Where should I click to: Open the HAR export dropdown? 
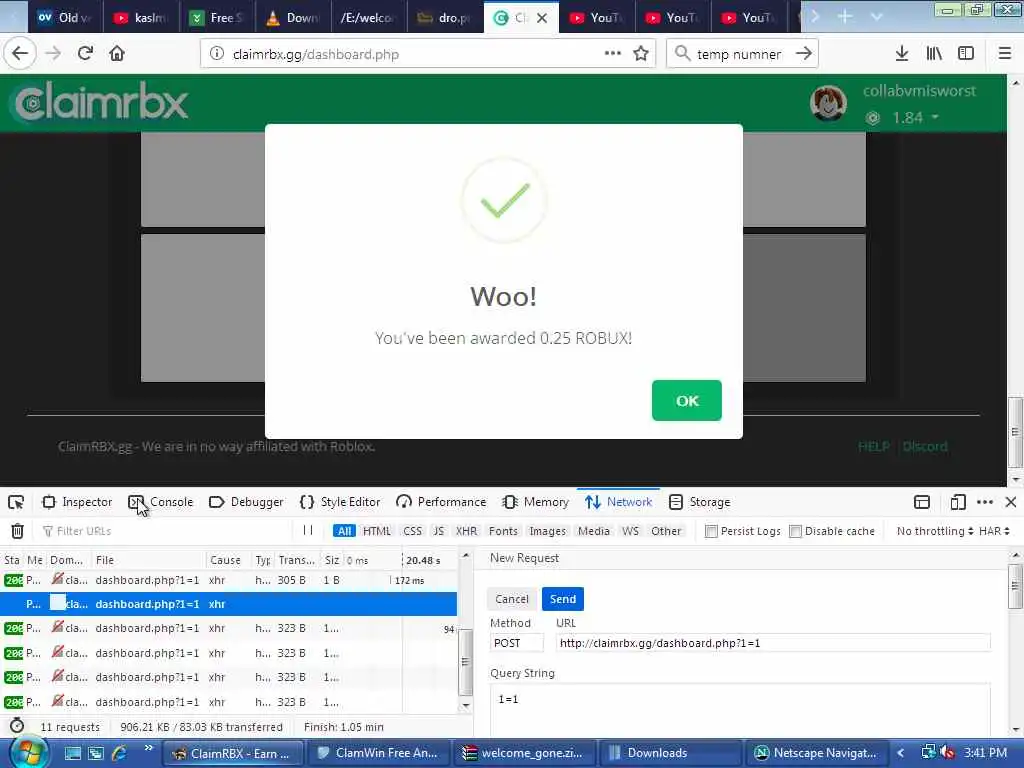pyautogui.click(x=994, y=531)
